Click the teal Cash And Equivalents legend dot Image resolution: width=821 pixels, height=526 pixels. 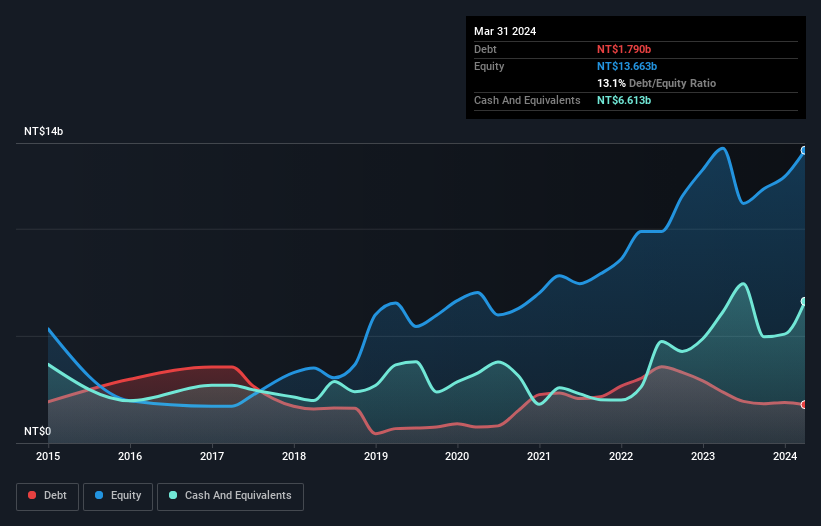click(x=173, y=495)
